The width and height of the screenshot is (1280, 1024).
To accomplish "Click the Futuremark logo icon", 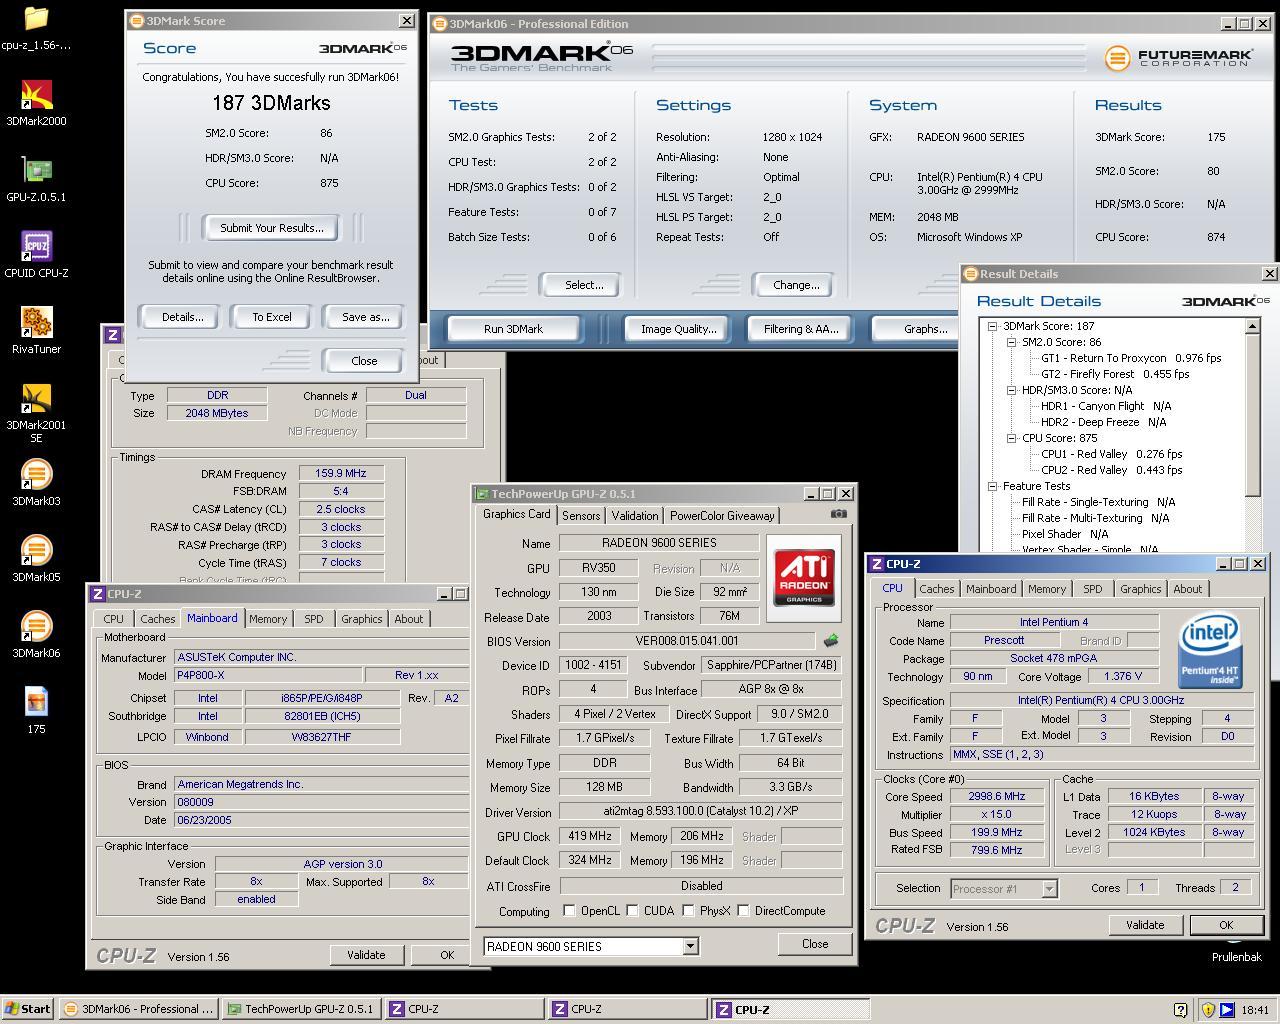I will 1116,58.
